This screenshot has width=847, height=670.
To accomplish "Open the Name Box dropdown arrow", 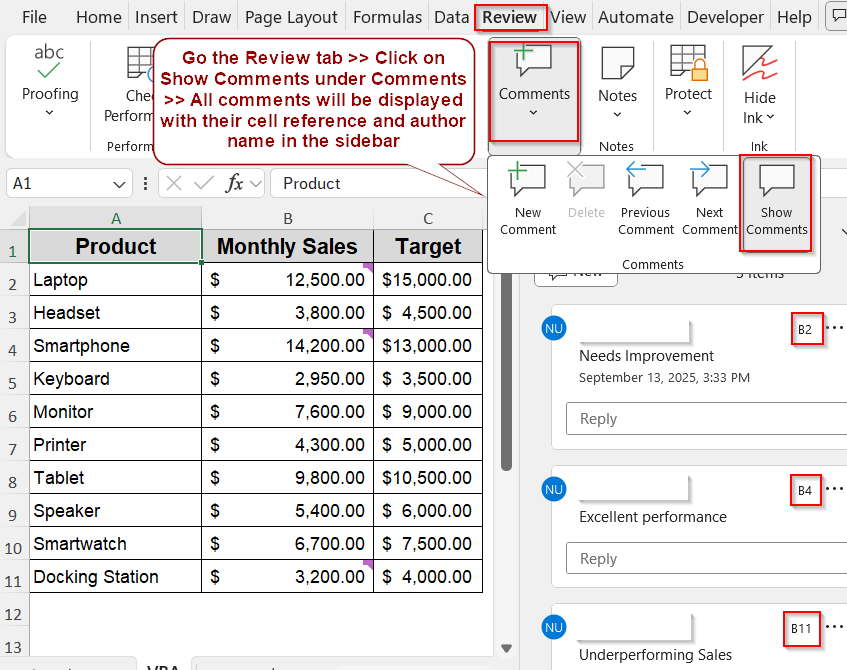I will tap(120, 184).
